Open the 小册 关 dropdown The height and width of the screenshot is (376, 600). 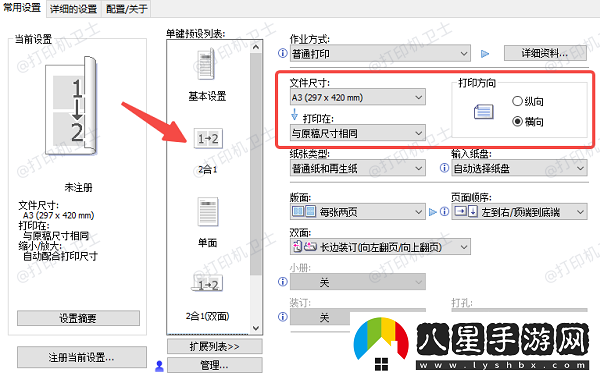[357, 282]
